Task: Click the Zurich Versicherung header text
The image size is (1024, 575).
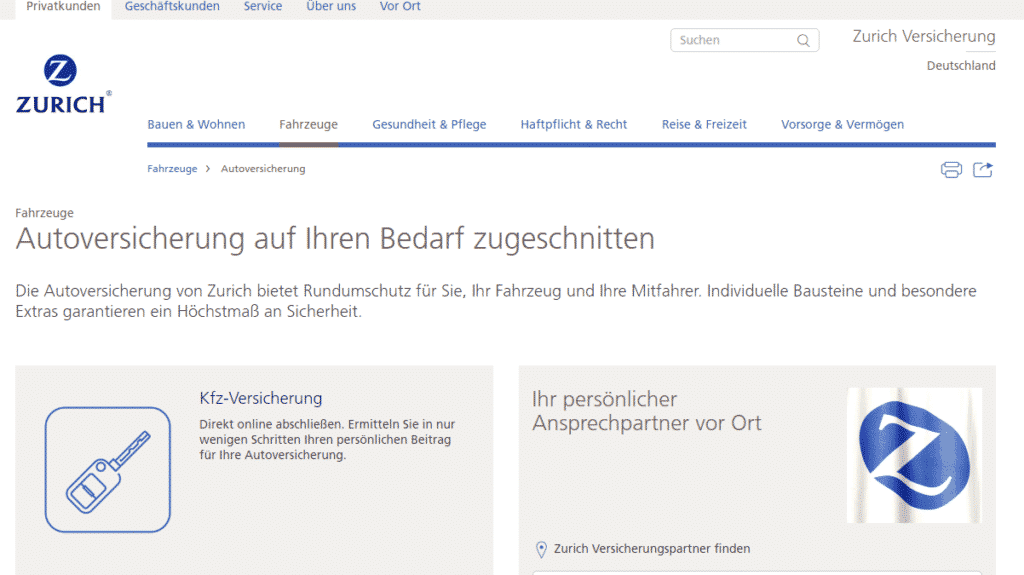Action: pos(924,37)
